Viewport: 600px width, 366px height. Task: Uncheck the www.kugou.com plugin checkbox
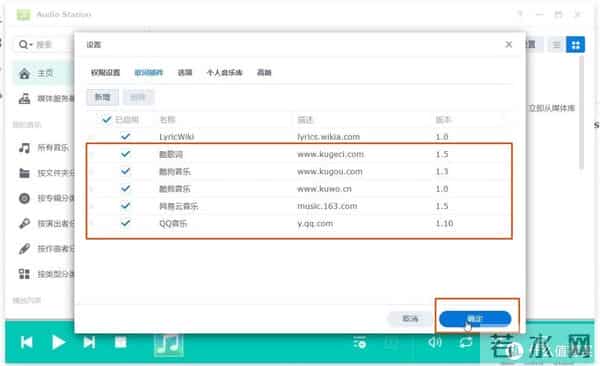pos(125,171)
